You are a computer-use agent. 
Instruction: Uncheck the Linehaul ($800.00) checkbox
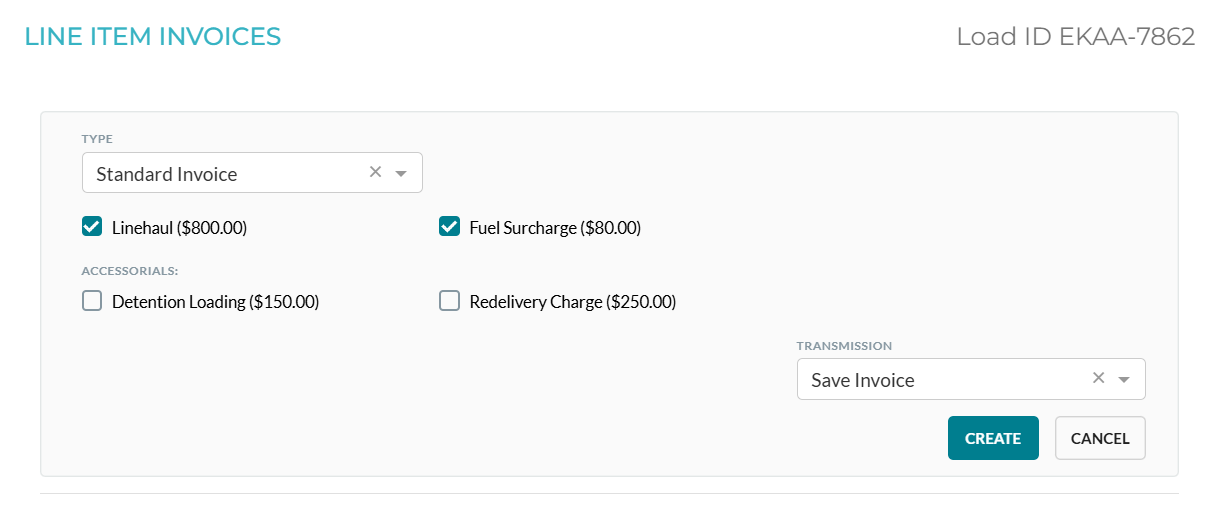pyautogui.click(x=92, y=227)
